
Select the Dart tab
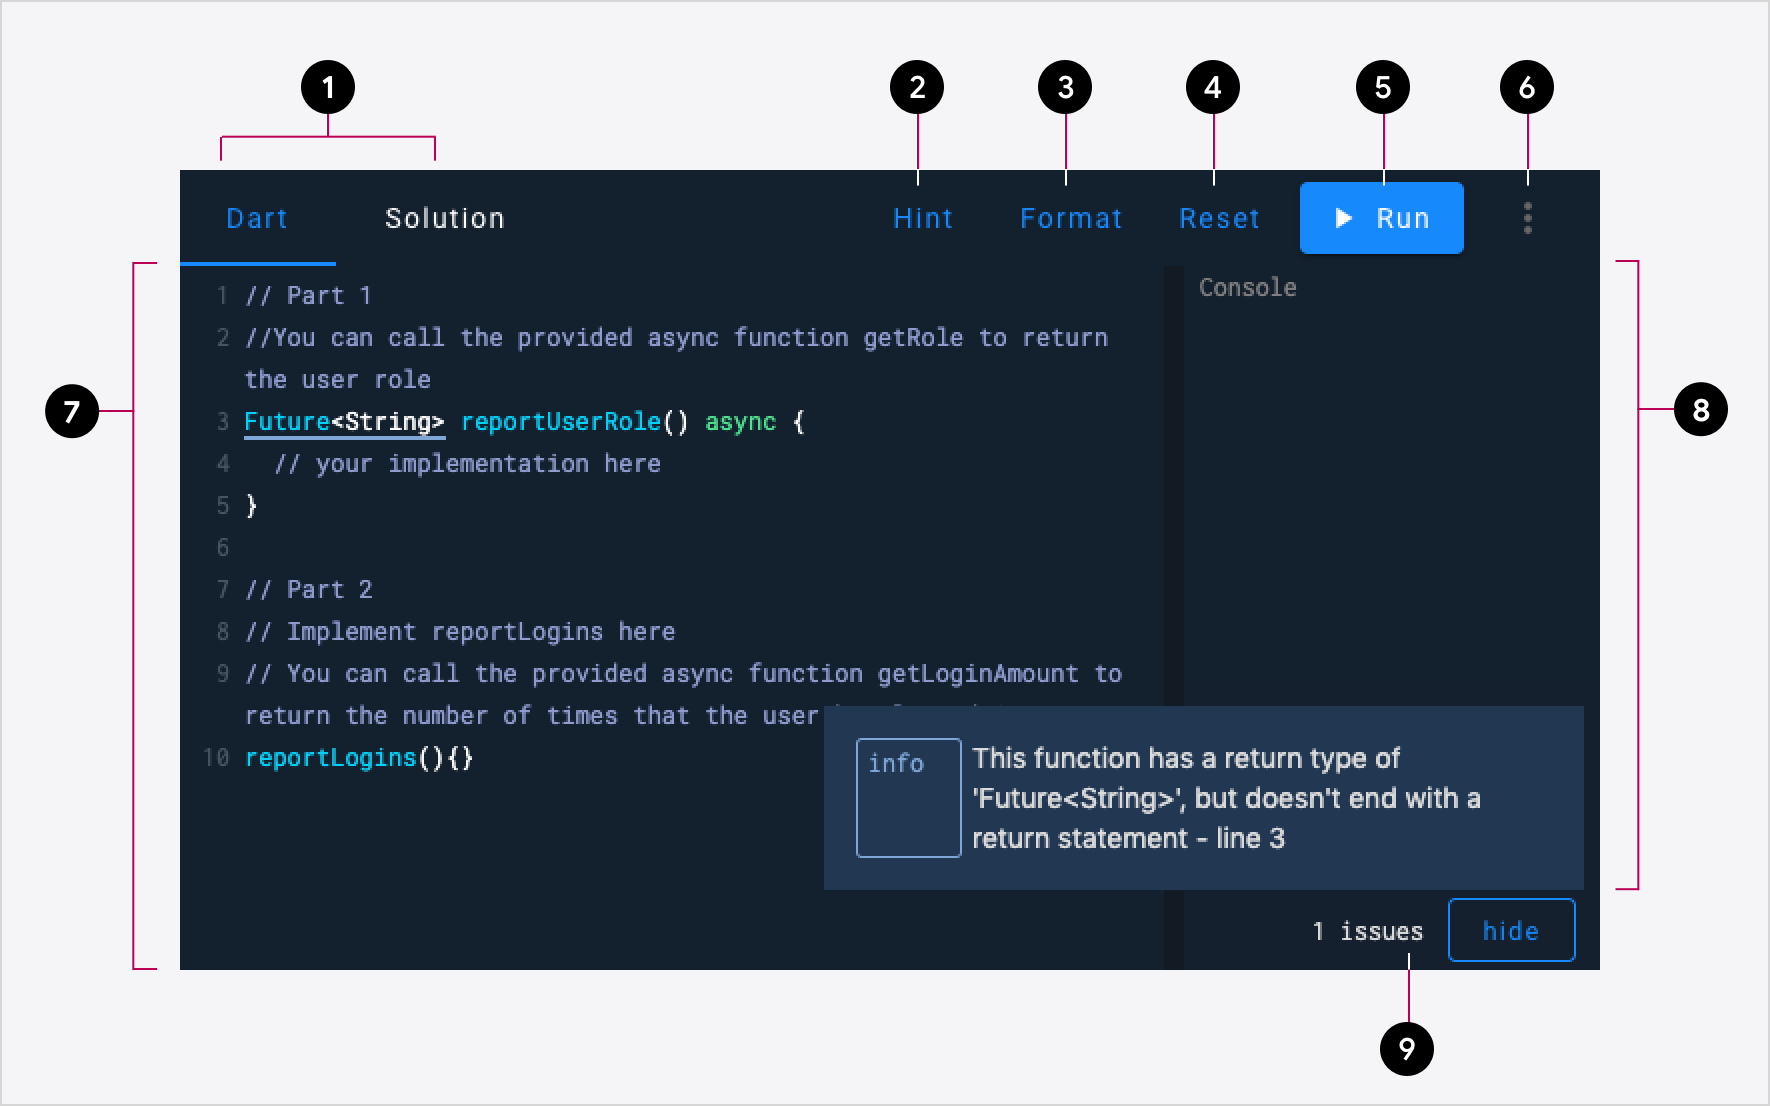pyautogui.click(x=256, y=218)
